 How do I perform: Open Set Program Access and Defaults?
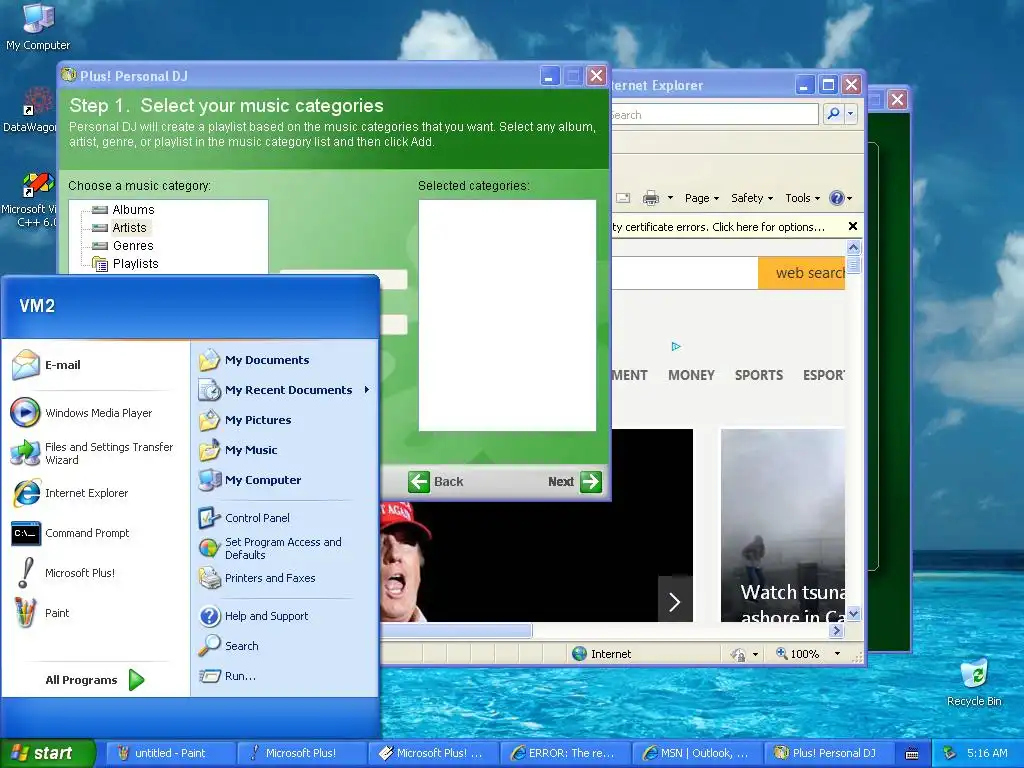point(270,548)
